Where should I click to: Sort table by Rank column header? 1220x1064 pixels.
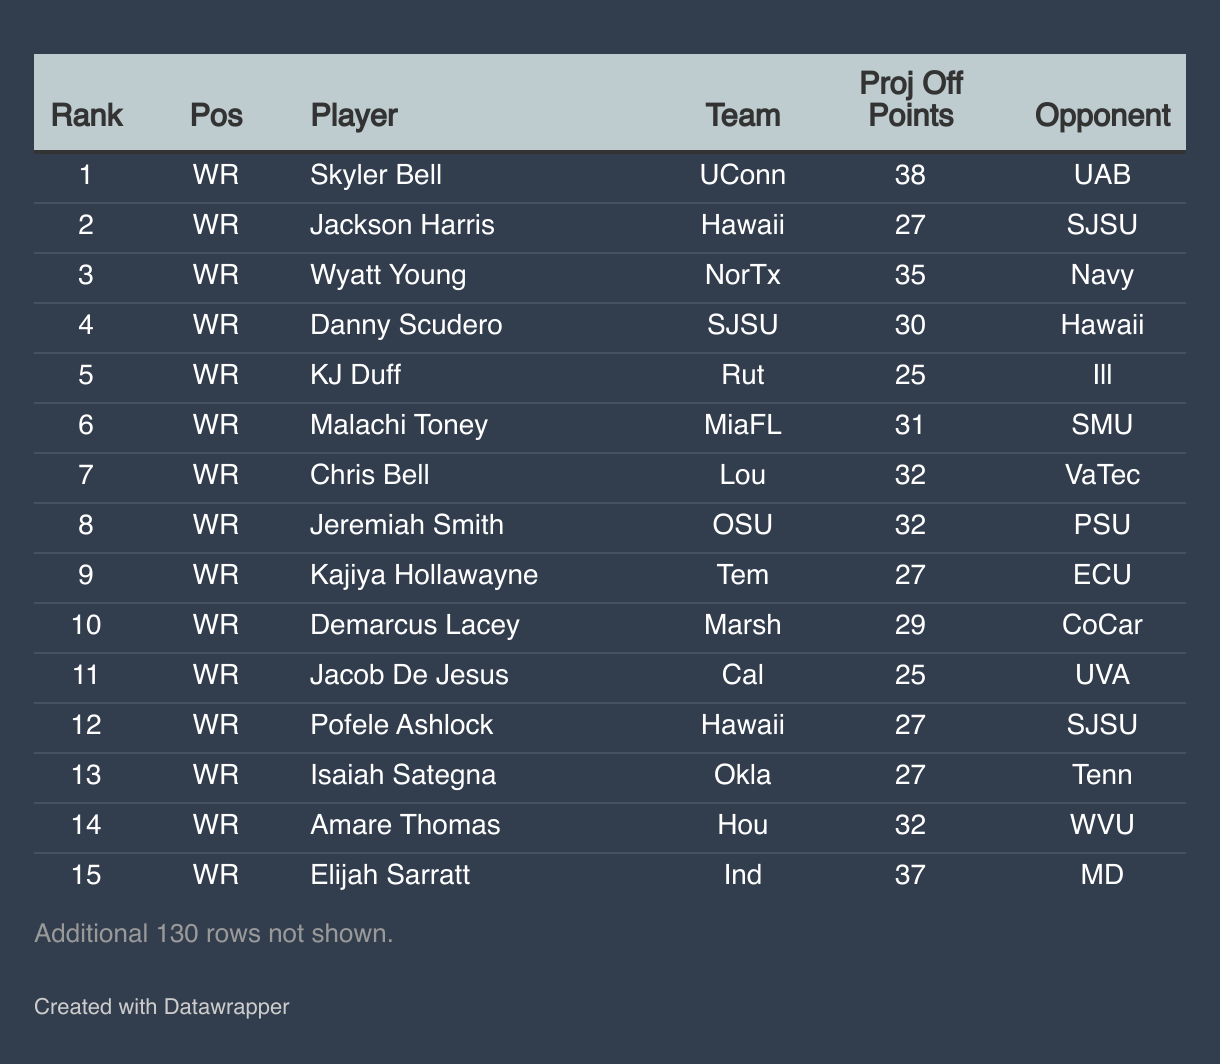pos(87,115)
